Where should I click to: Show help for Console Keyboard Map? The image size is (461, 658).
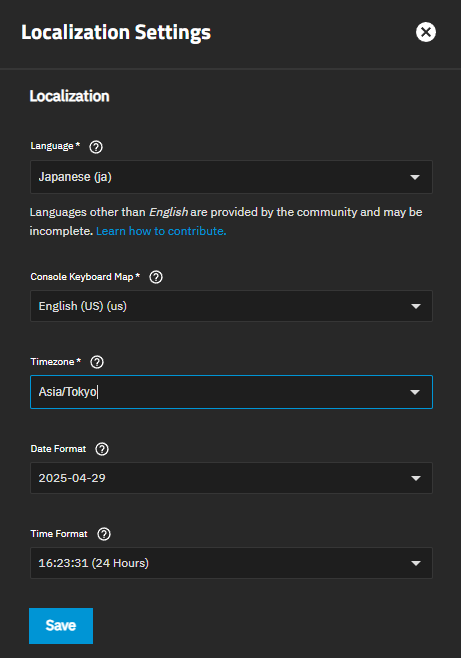tap(156, 277)
